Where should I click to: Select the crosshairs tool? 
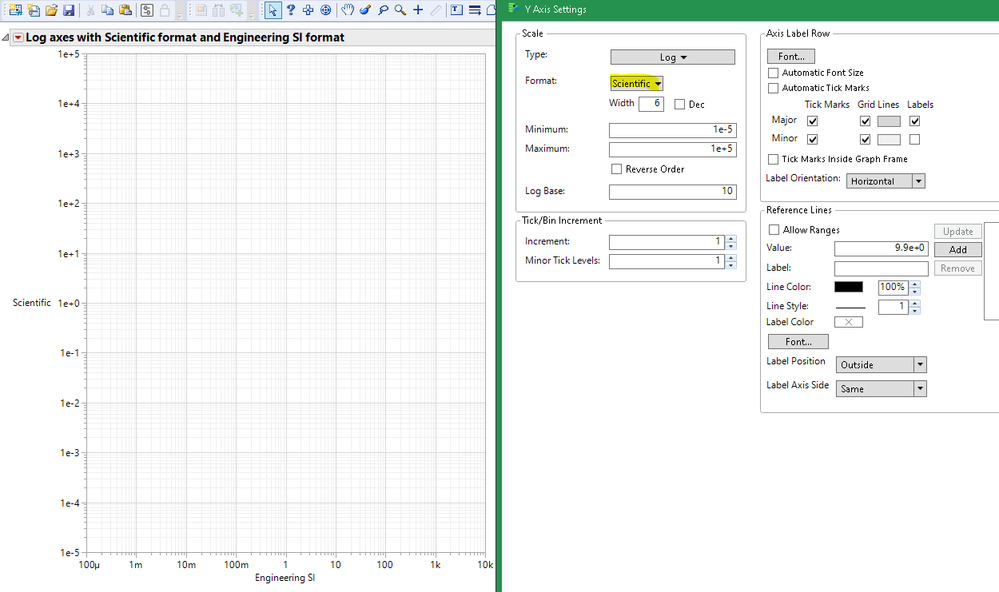[x=418, y=10]
